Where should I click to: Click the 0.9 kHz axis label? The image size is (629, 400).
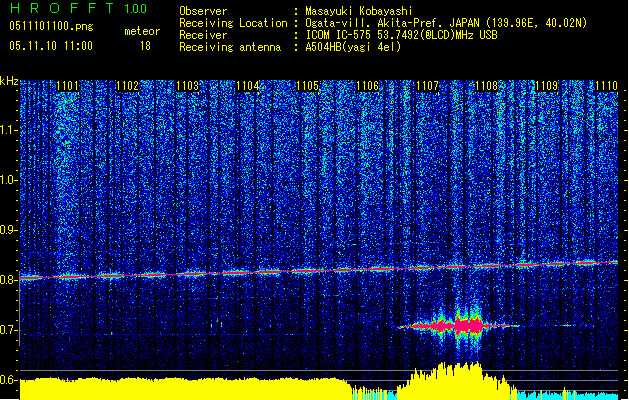9,230
